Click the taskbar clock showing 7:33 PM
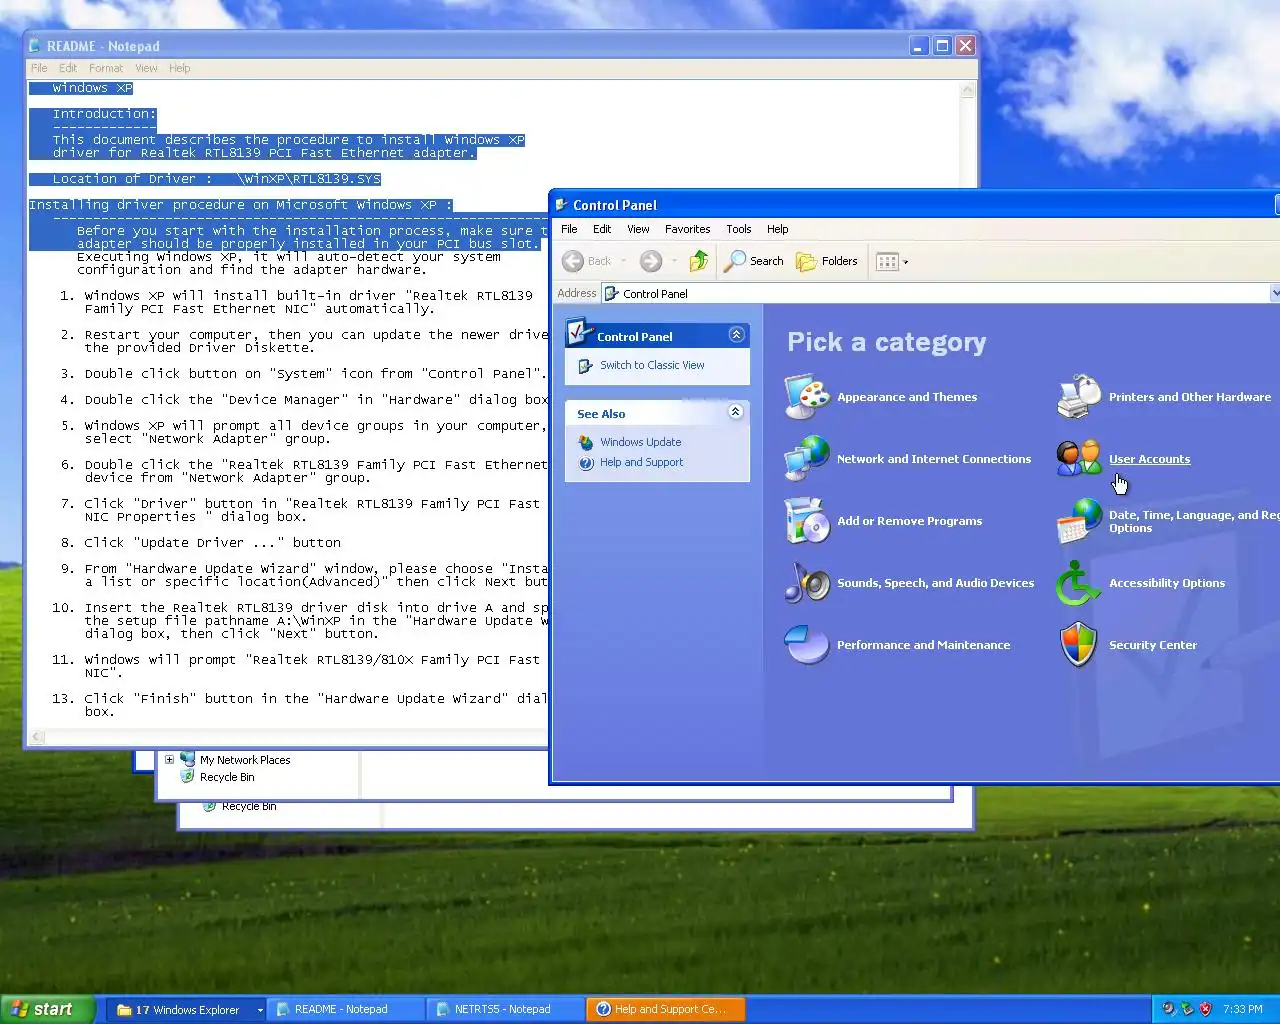This screenshot has width=1280, height=1024. [1242, 1009]
